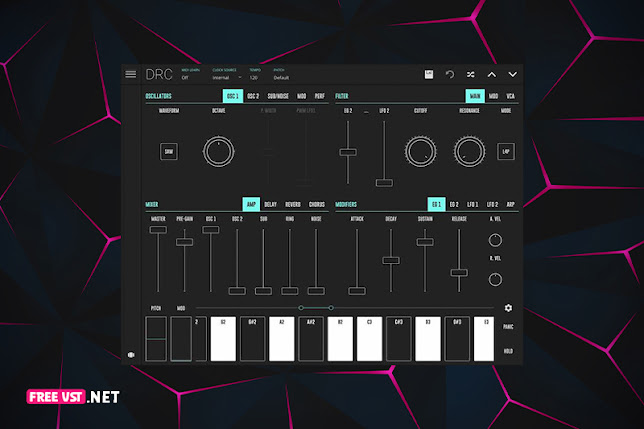This screenshot has width=644, height=429.
Task: Click the Tempo 120 value field
Action: click(254, 78)
